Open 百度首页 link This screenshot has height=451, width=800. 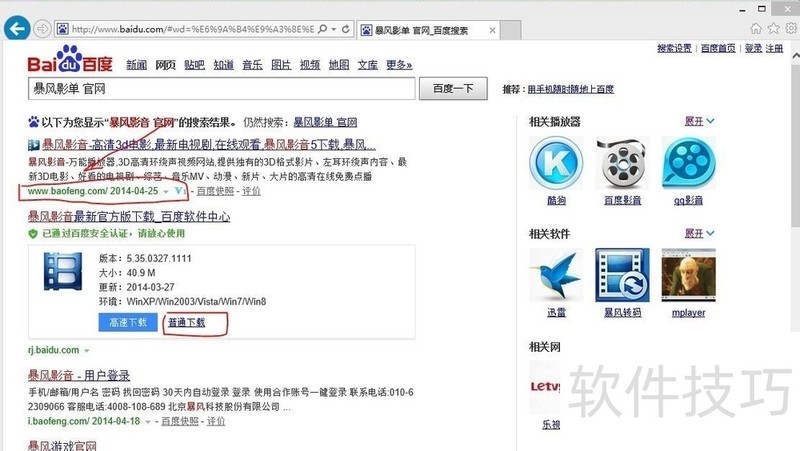pos(718,48)
